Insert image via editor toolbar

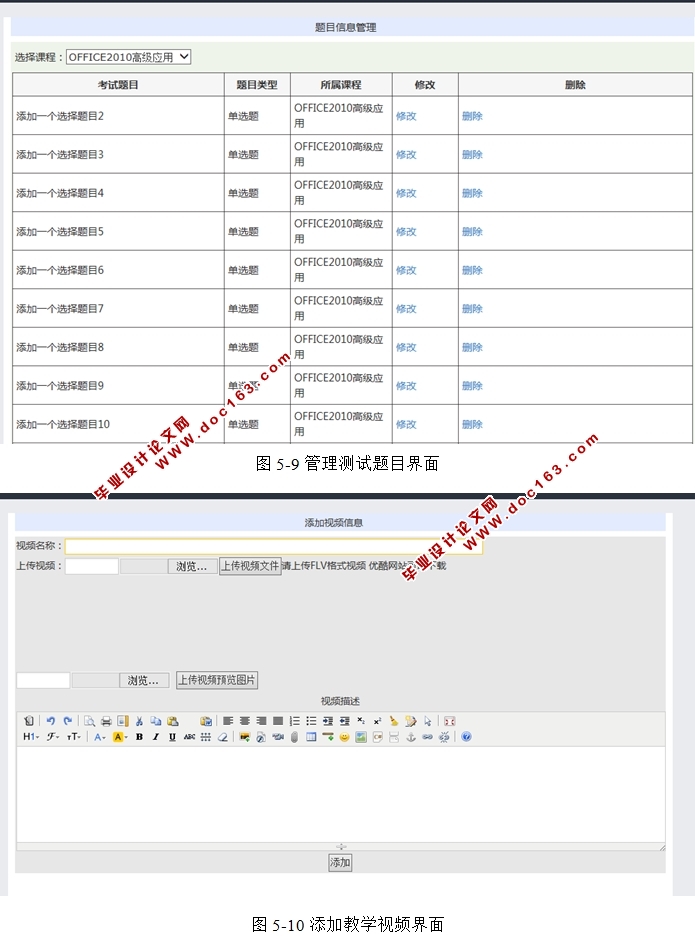pos(244,737)
